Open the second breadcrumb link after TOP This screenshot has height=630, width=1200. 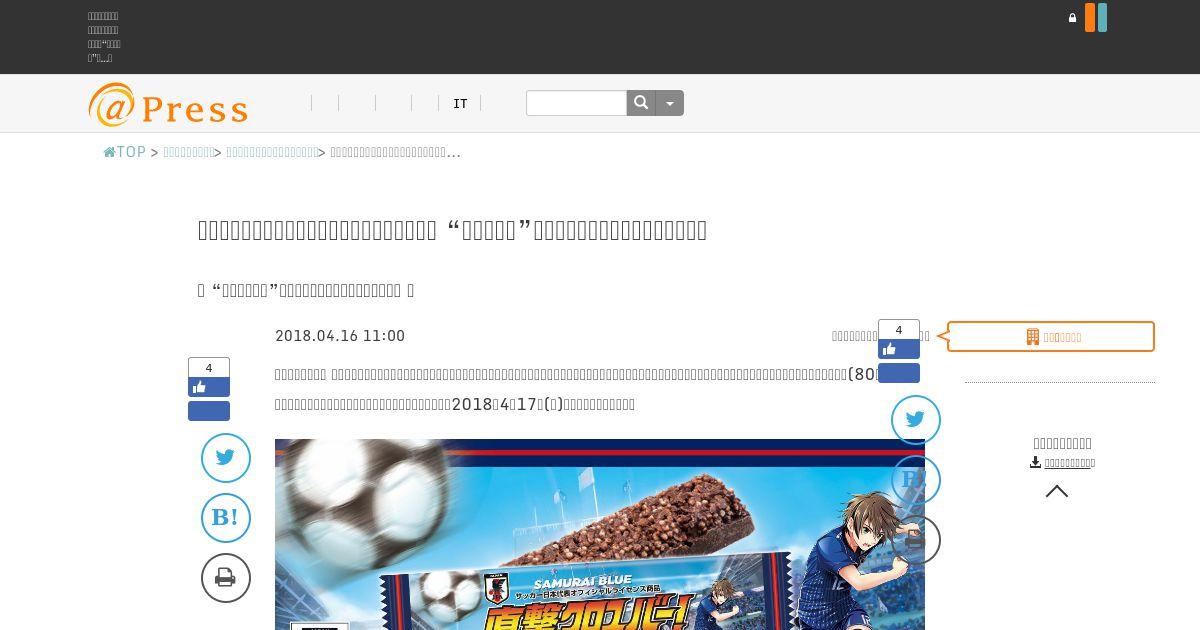(188, 152)
